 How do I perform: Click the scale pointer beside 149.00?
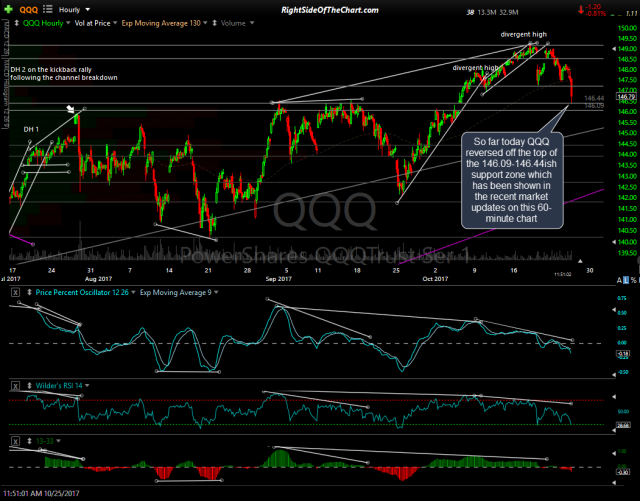[x=614, y=49]
